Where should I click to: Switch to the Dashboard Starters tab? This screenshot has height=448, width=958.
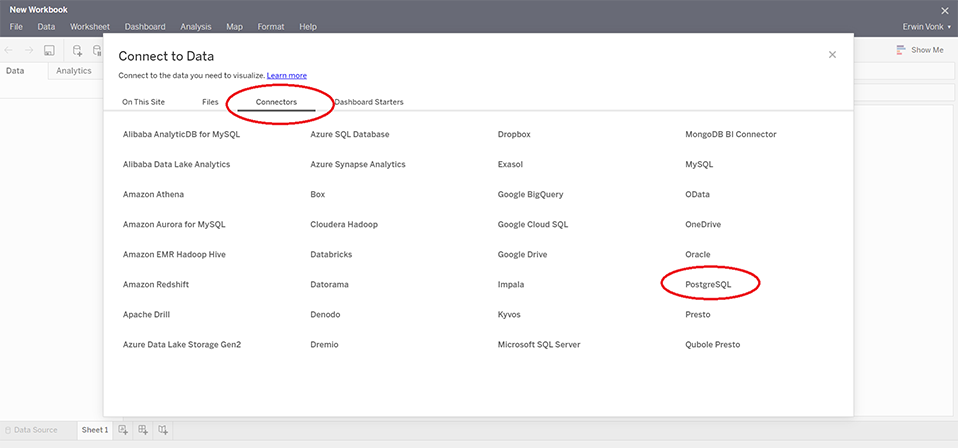[369, 102]
